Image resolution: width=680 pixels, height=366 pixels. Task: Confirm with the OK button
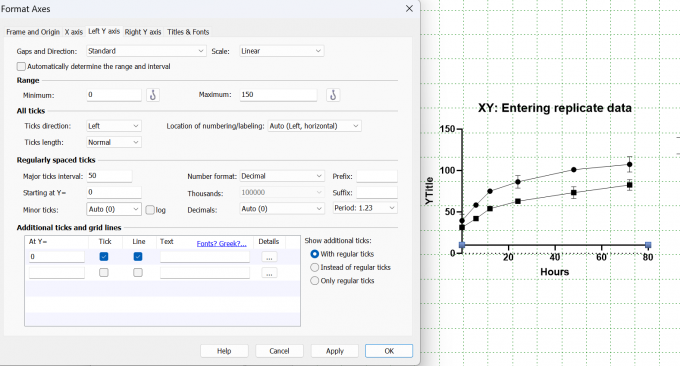(389, 351)
